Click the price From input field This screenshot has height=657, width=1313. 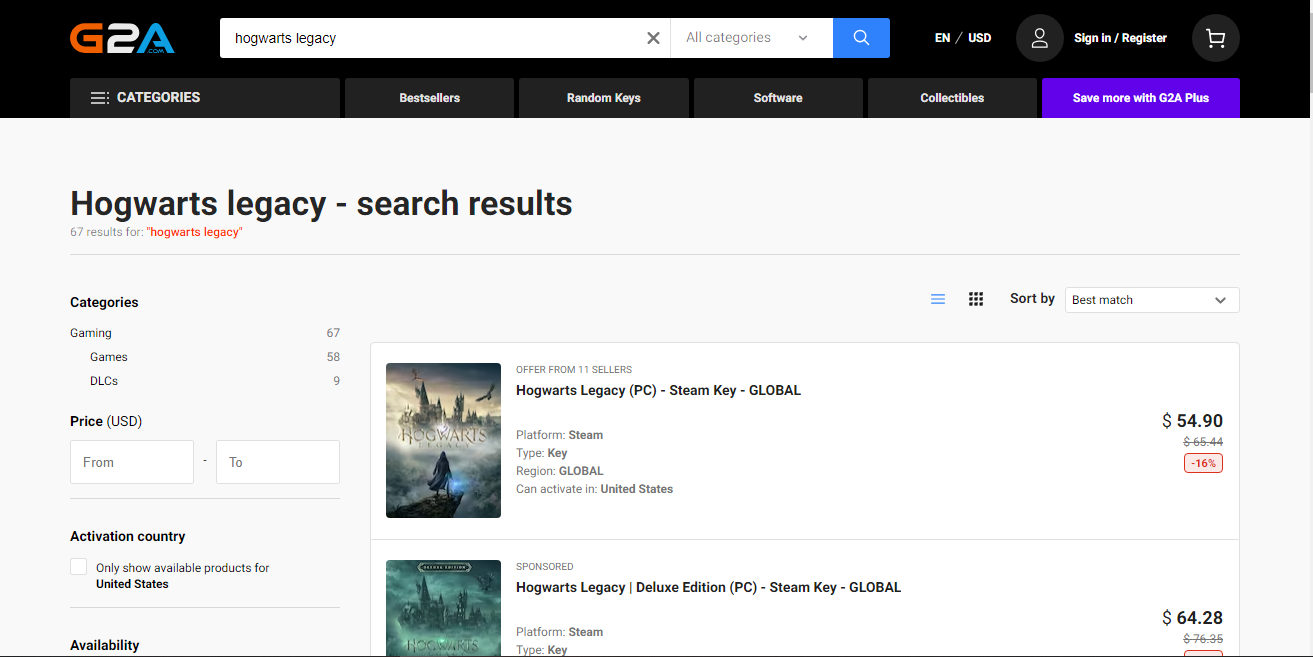[132, 462]
